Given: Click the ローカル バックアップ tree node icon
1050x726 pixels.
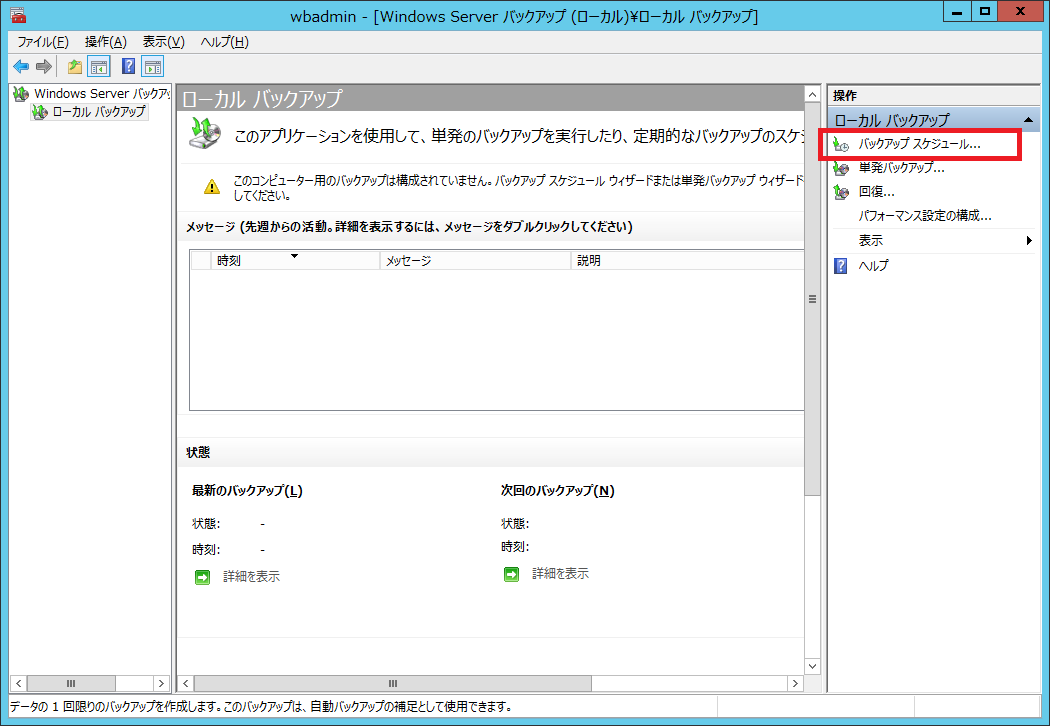Looking at the screenshot, I should 40,112.
